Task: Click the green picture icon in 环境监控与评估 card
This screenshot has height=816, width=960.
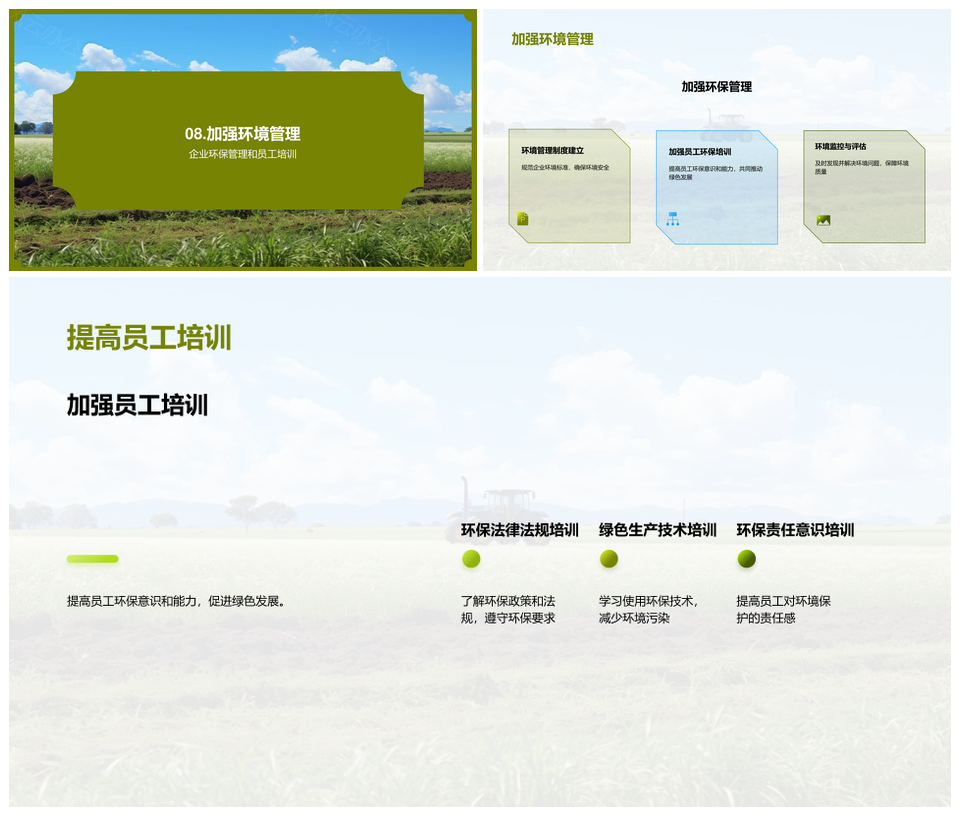Action: click(x=823, y=220)
